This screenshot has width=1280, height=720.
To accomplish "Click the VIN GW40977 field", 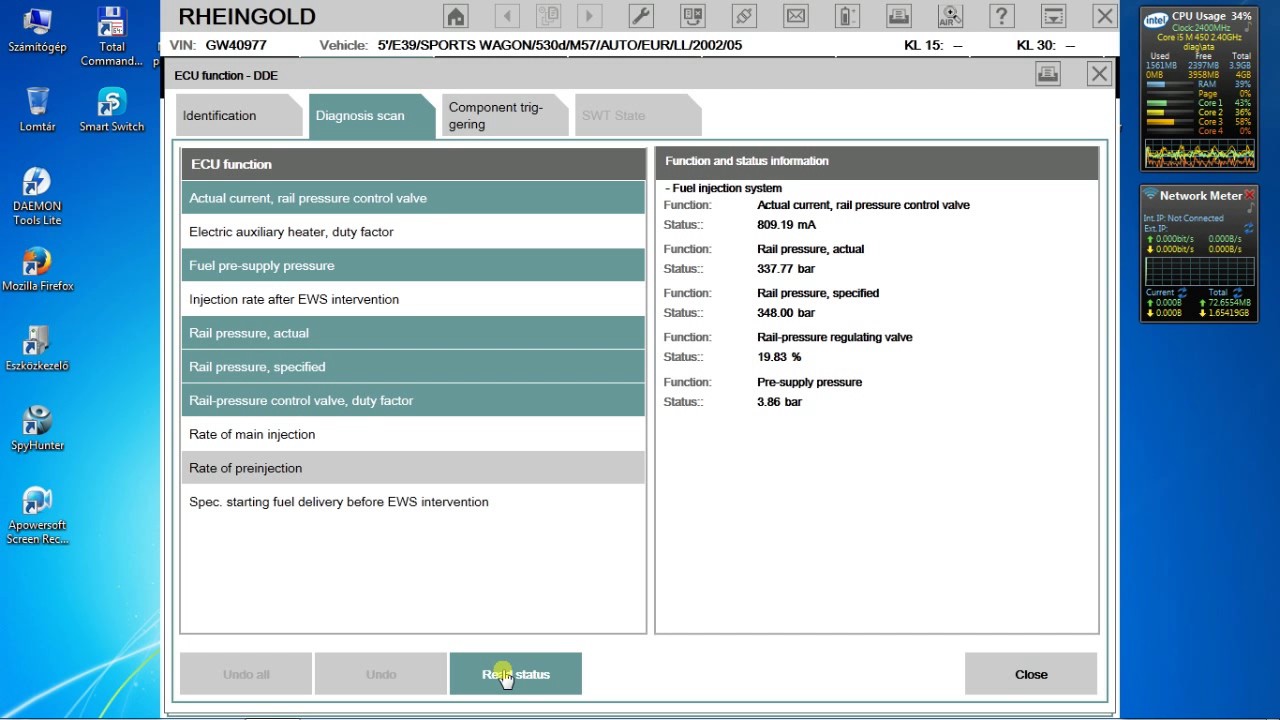I will [x=218, y=45].
